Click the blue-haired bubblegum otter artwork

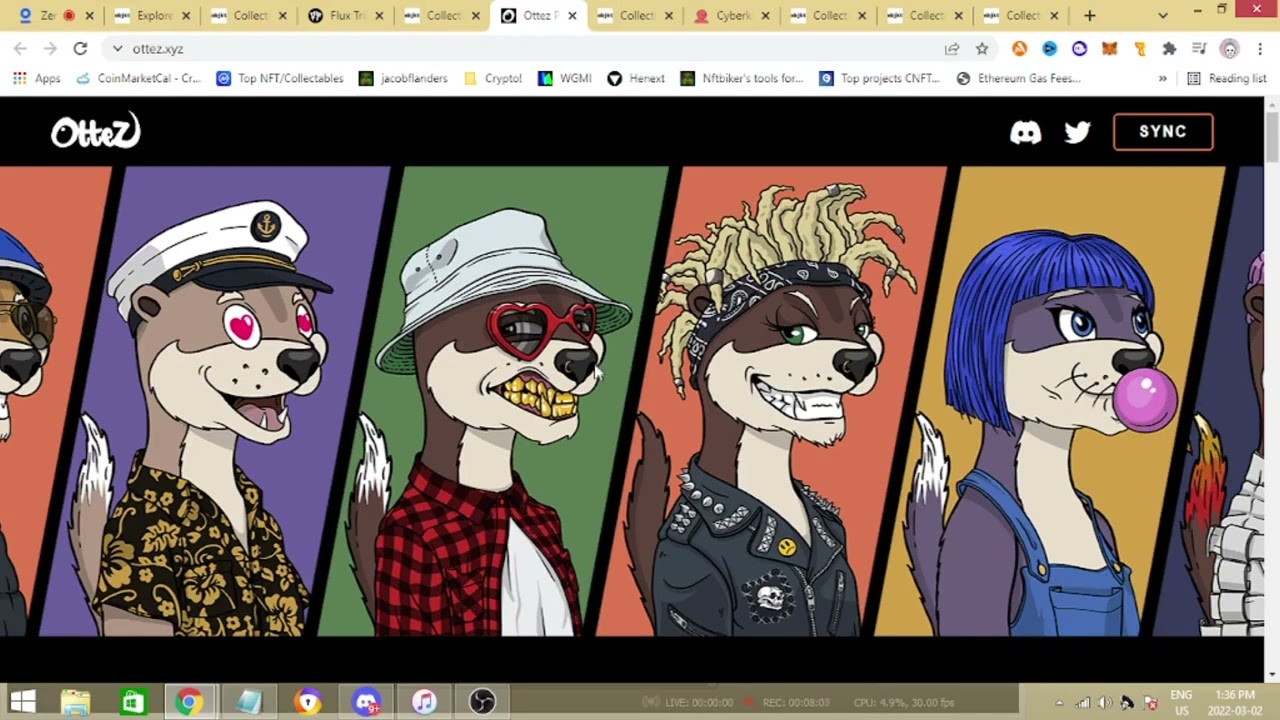(1050, 402)
